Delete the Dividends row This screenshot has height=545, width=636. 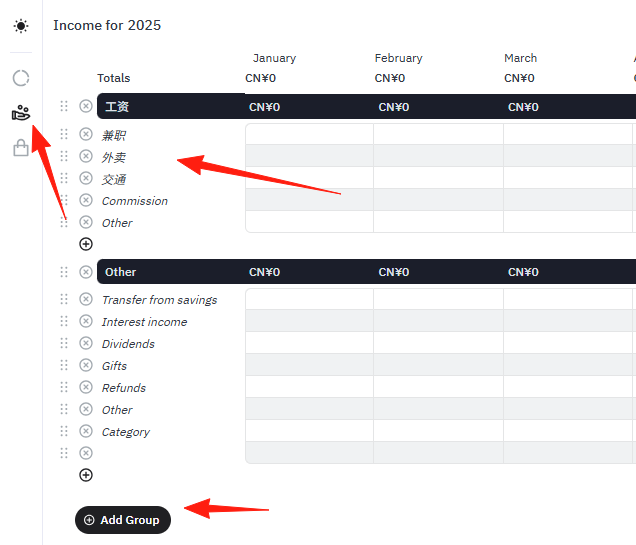(86, 343)
